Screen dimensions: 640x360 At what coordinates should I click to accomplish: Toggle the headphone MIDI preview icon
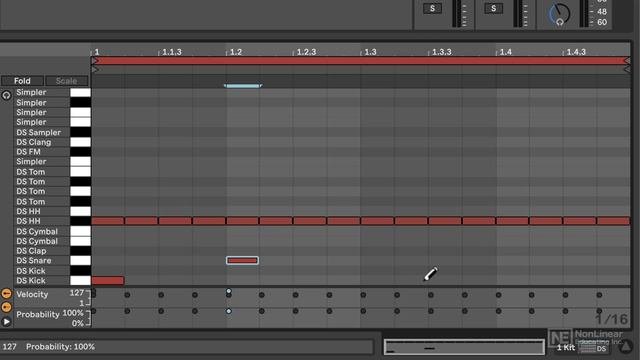(6, 96)
